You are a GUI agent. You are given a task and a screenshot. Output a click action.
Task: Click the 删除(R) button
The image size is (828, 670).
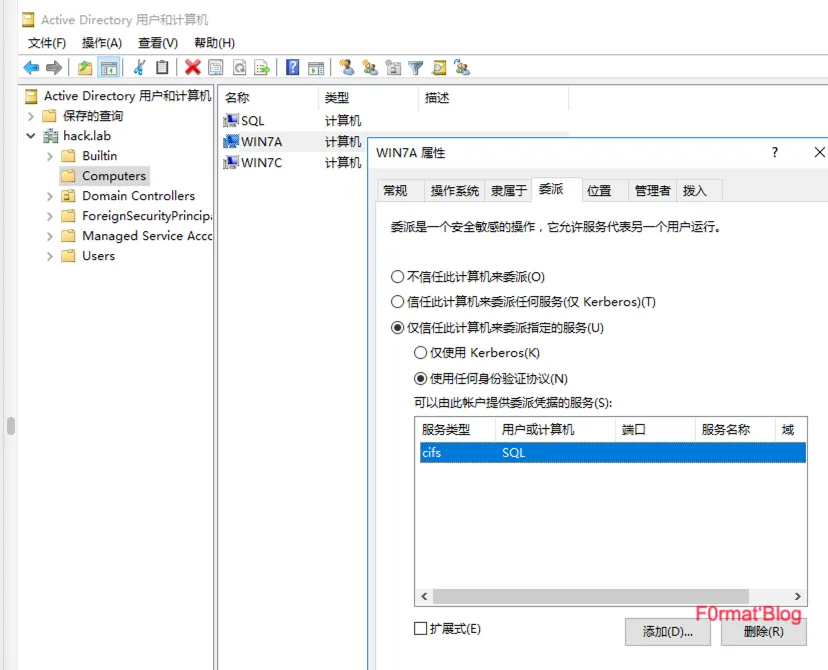763,632
